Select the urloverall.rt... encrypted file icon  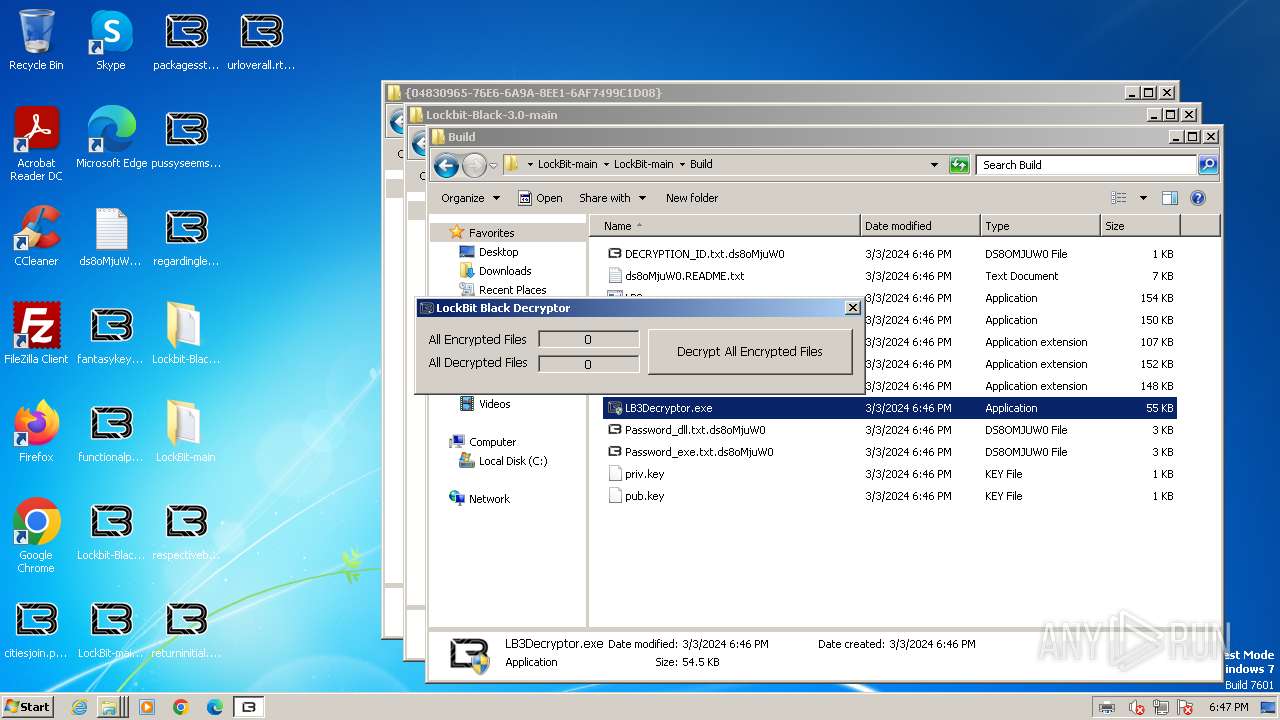pyautogui.click(x=261, y=40)
